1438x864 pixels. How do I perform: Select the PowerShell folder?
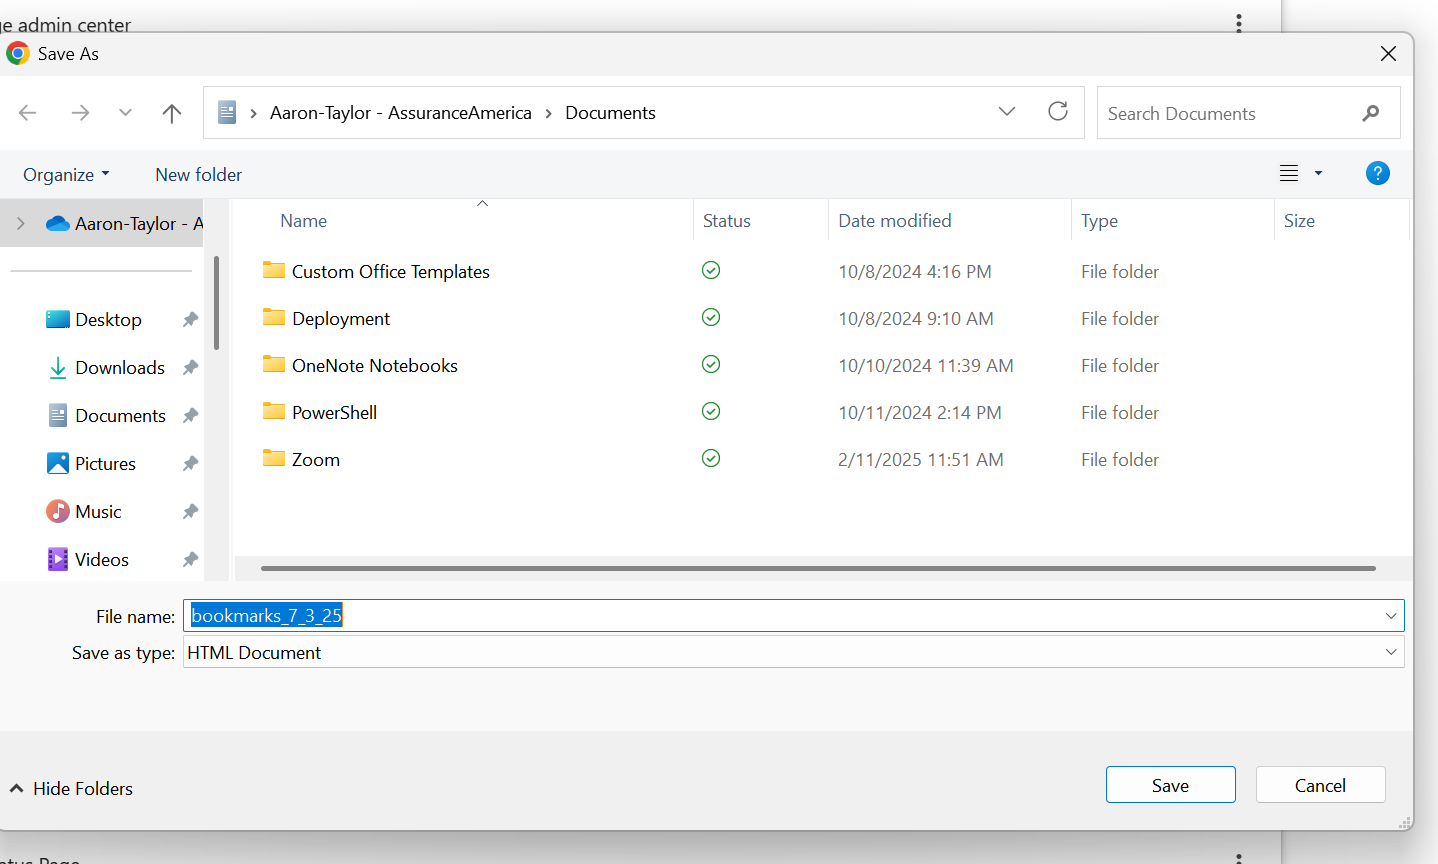click(334, 413)
